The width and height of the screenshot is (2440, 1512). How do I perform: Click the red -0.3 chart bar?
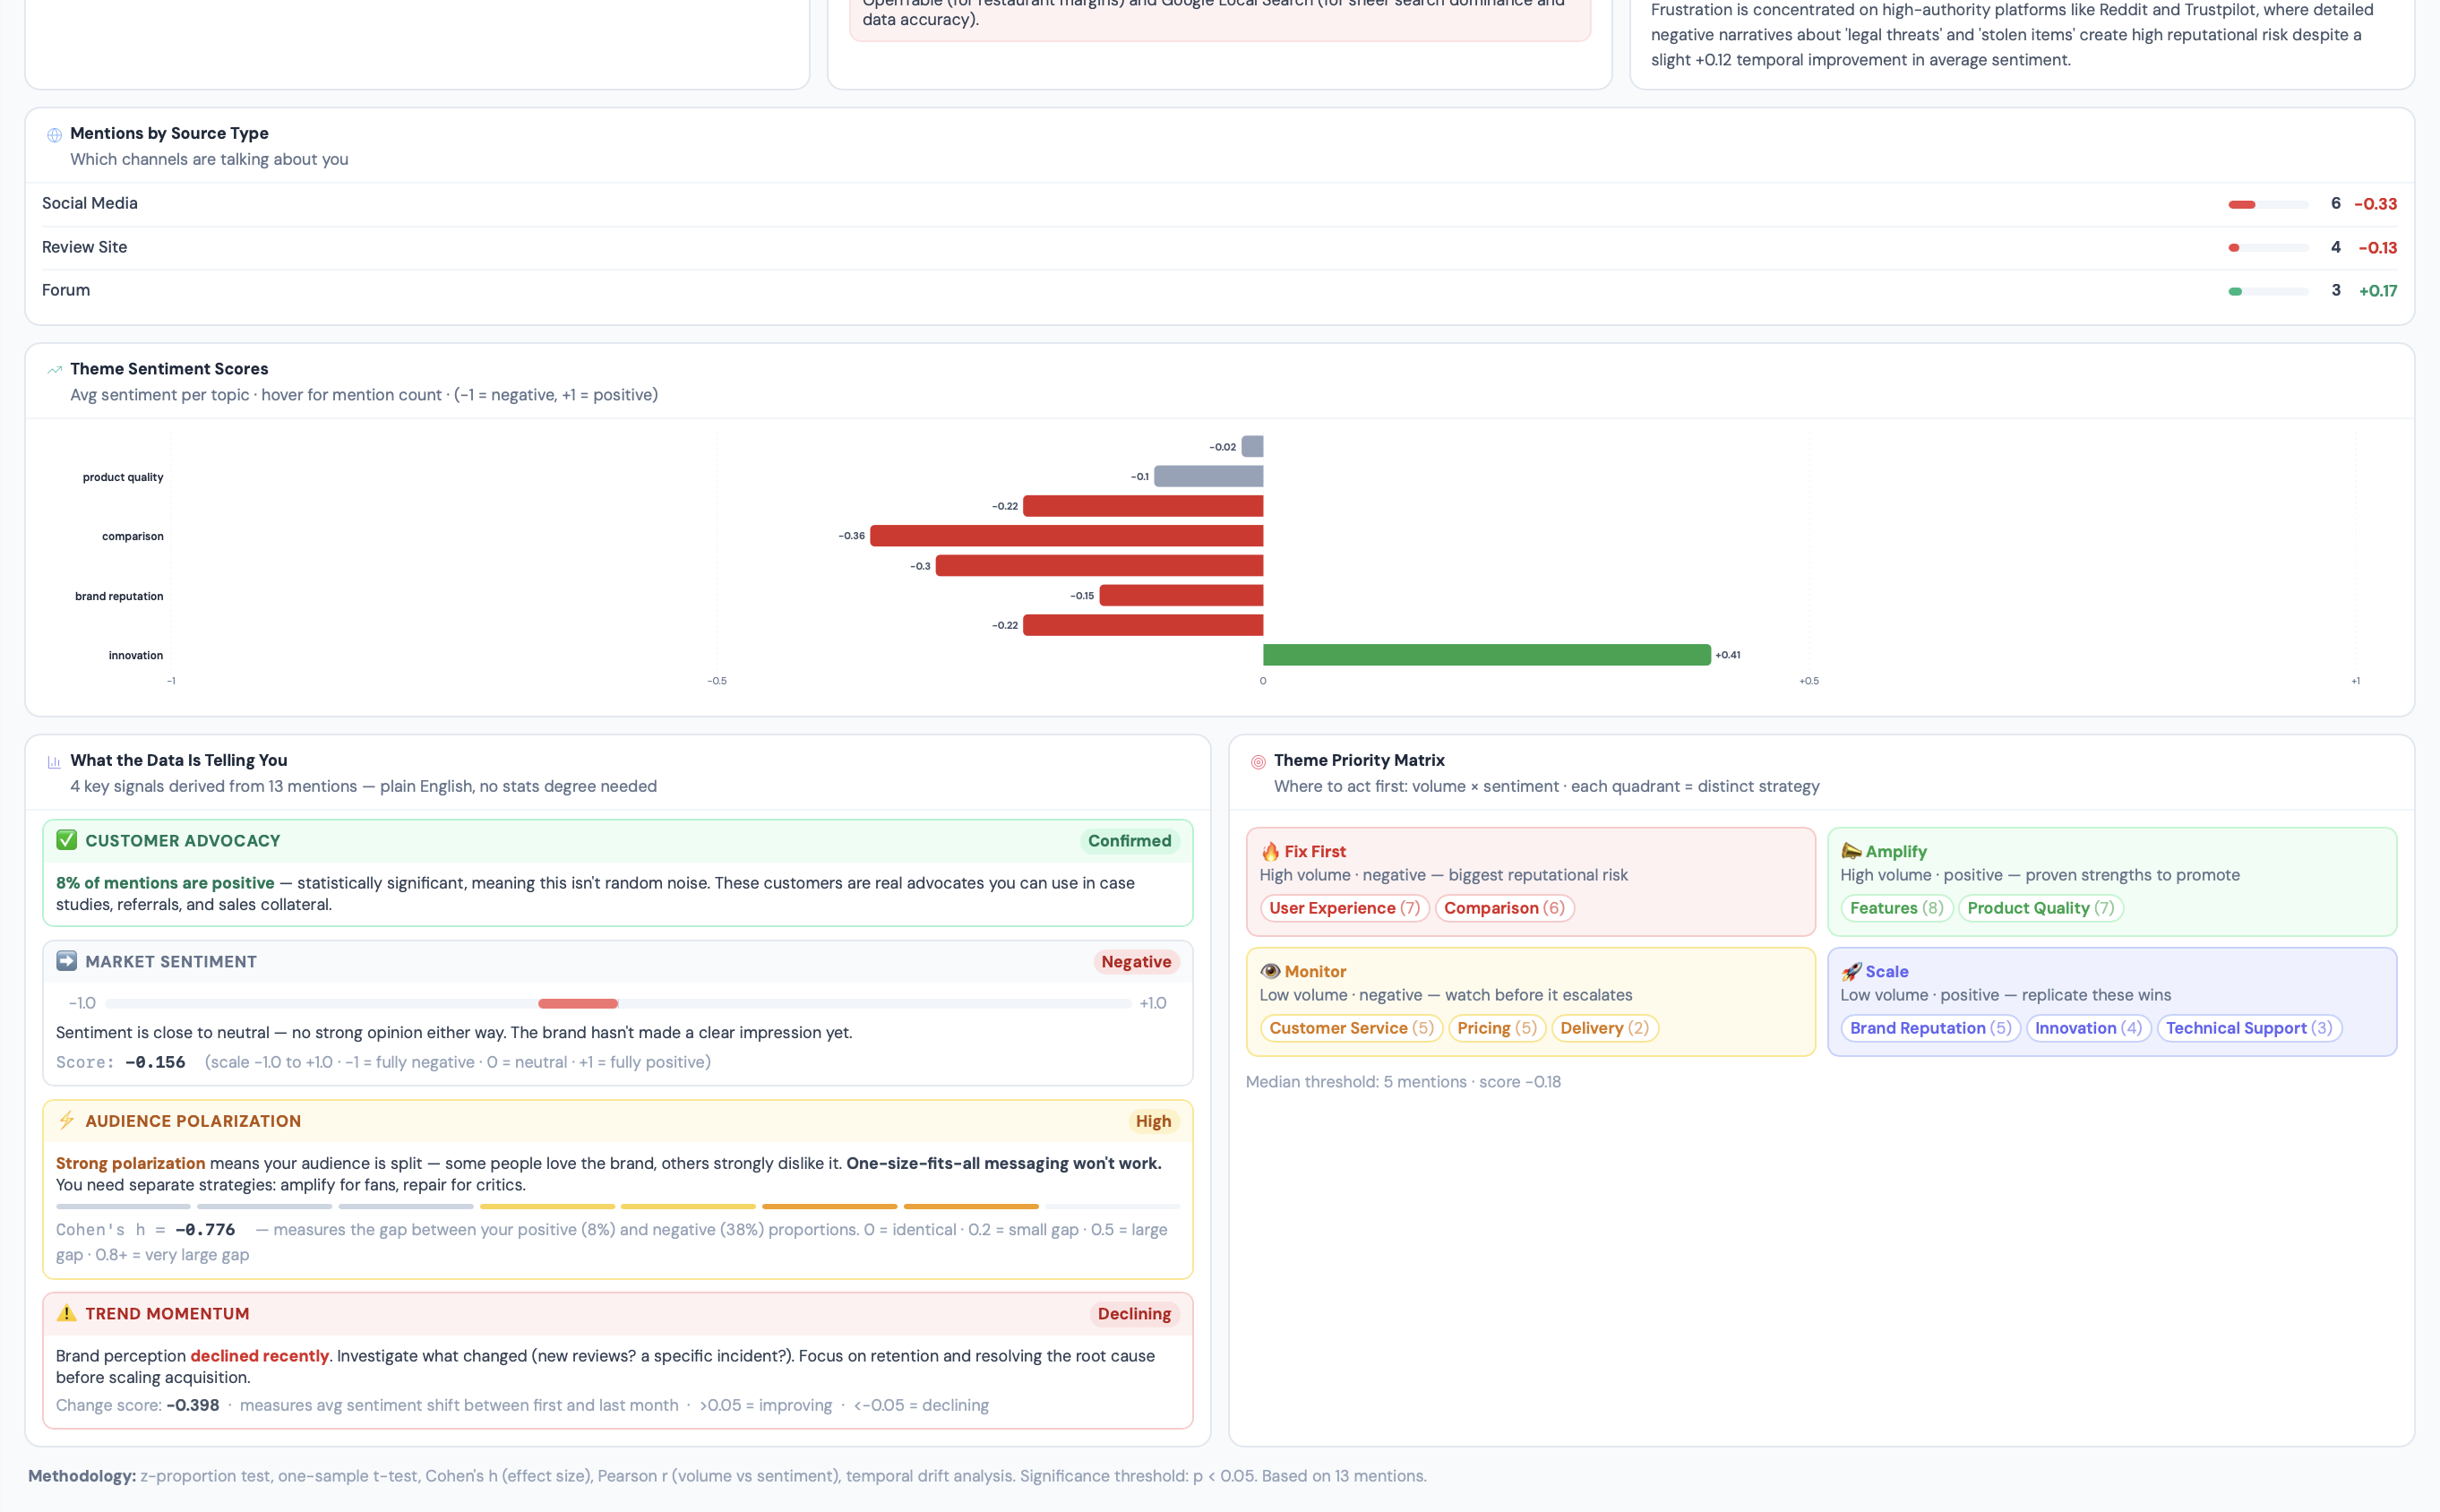[x=1099, y=566]
